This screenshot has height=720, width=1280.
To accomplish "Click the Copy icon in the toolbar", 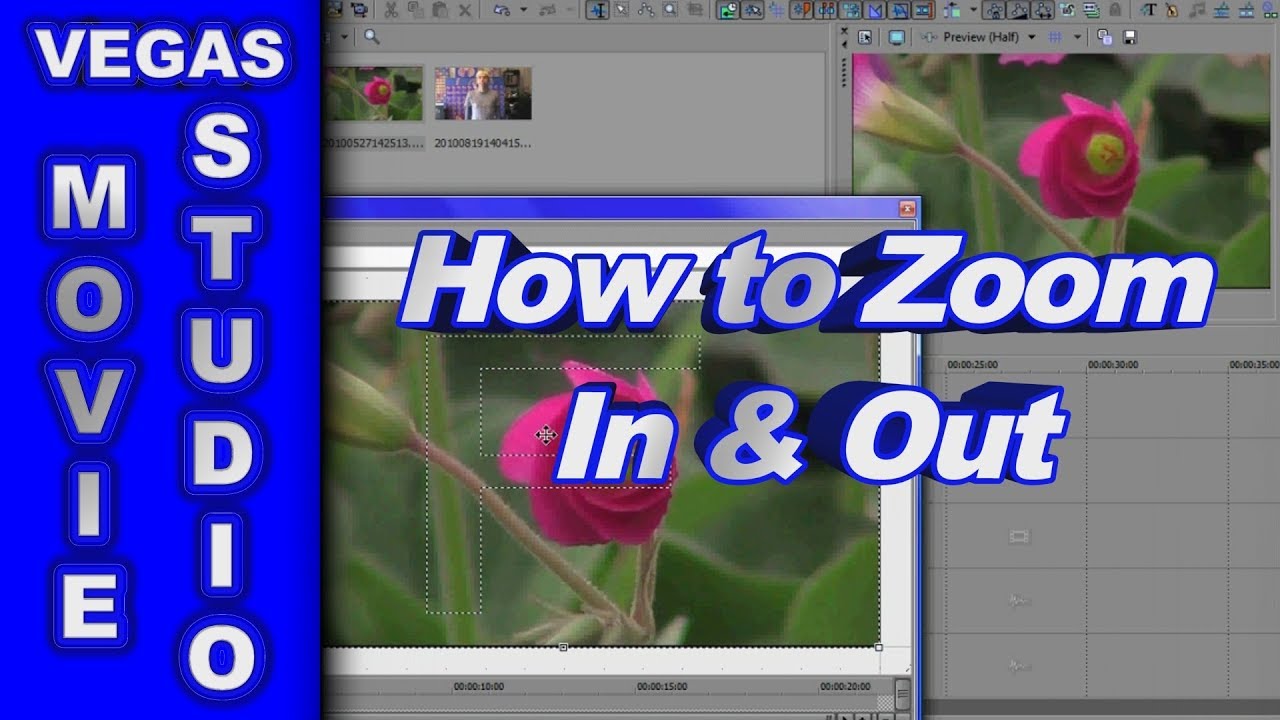I will click(x=416, y=10).
